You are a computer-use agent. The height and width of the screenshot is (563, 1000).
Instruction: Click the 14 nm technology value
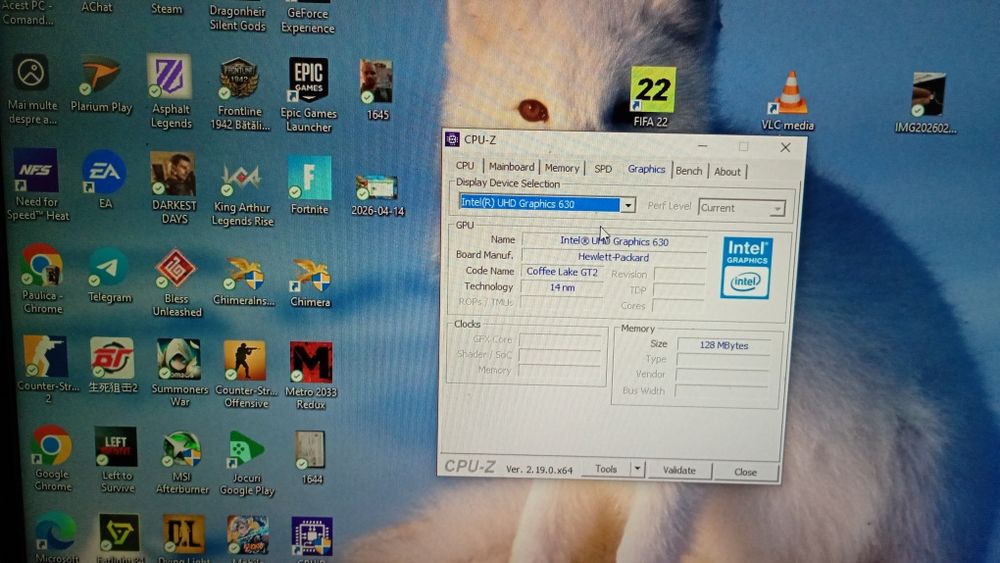coord(562,288)
